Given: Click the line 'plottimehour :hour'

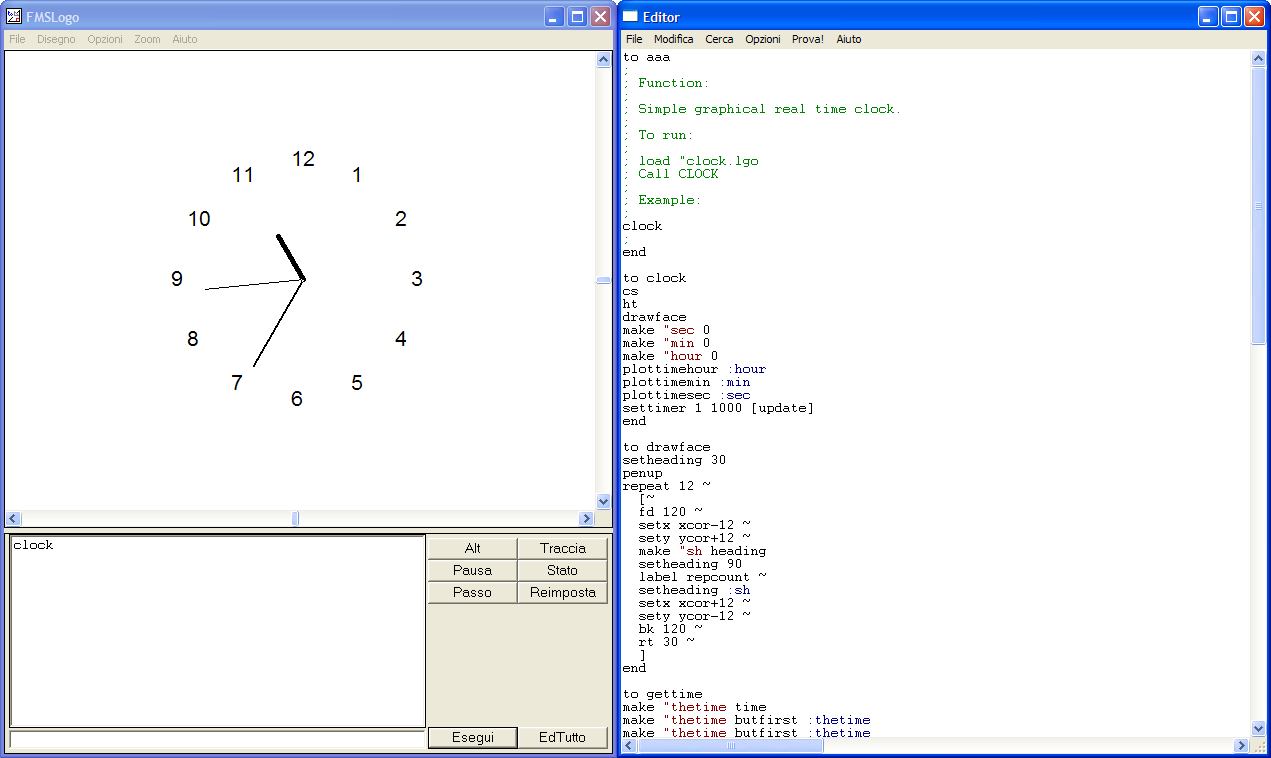Looking at the screenshot, I should point(694,369).
